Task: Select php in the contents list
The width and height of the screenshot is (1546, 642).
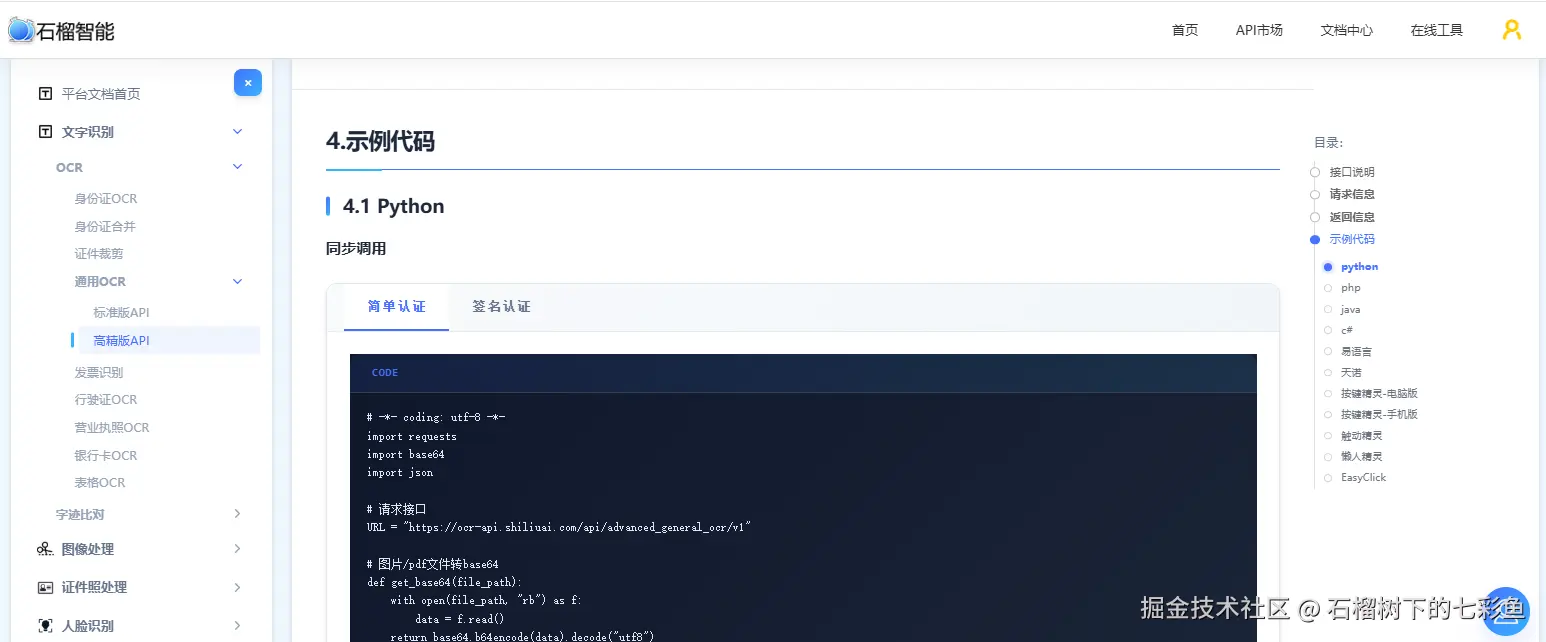Action: [x=1351, y=288]
